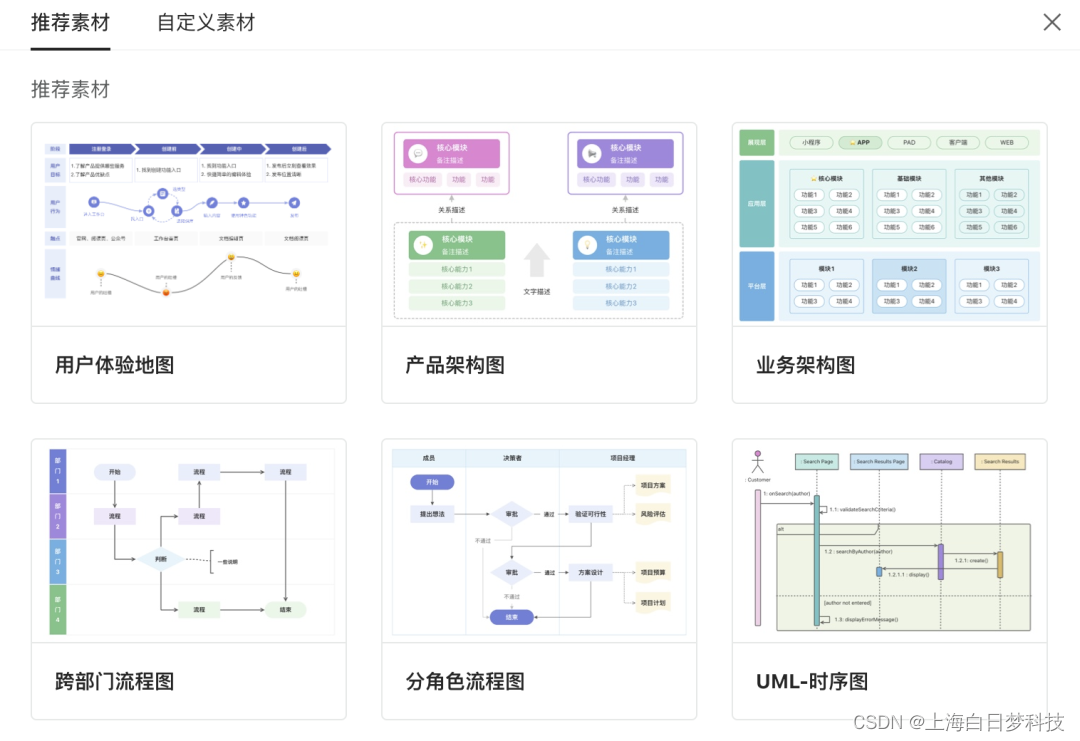Click the APP pill in 业务架构图 preview
This screenshot has width=1080, height=741.
coord(860,142)
